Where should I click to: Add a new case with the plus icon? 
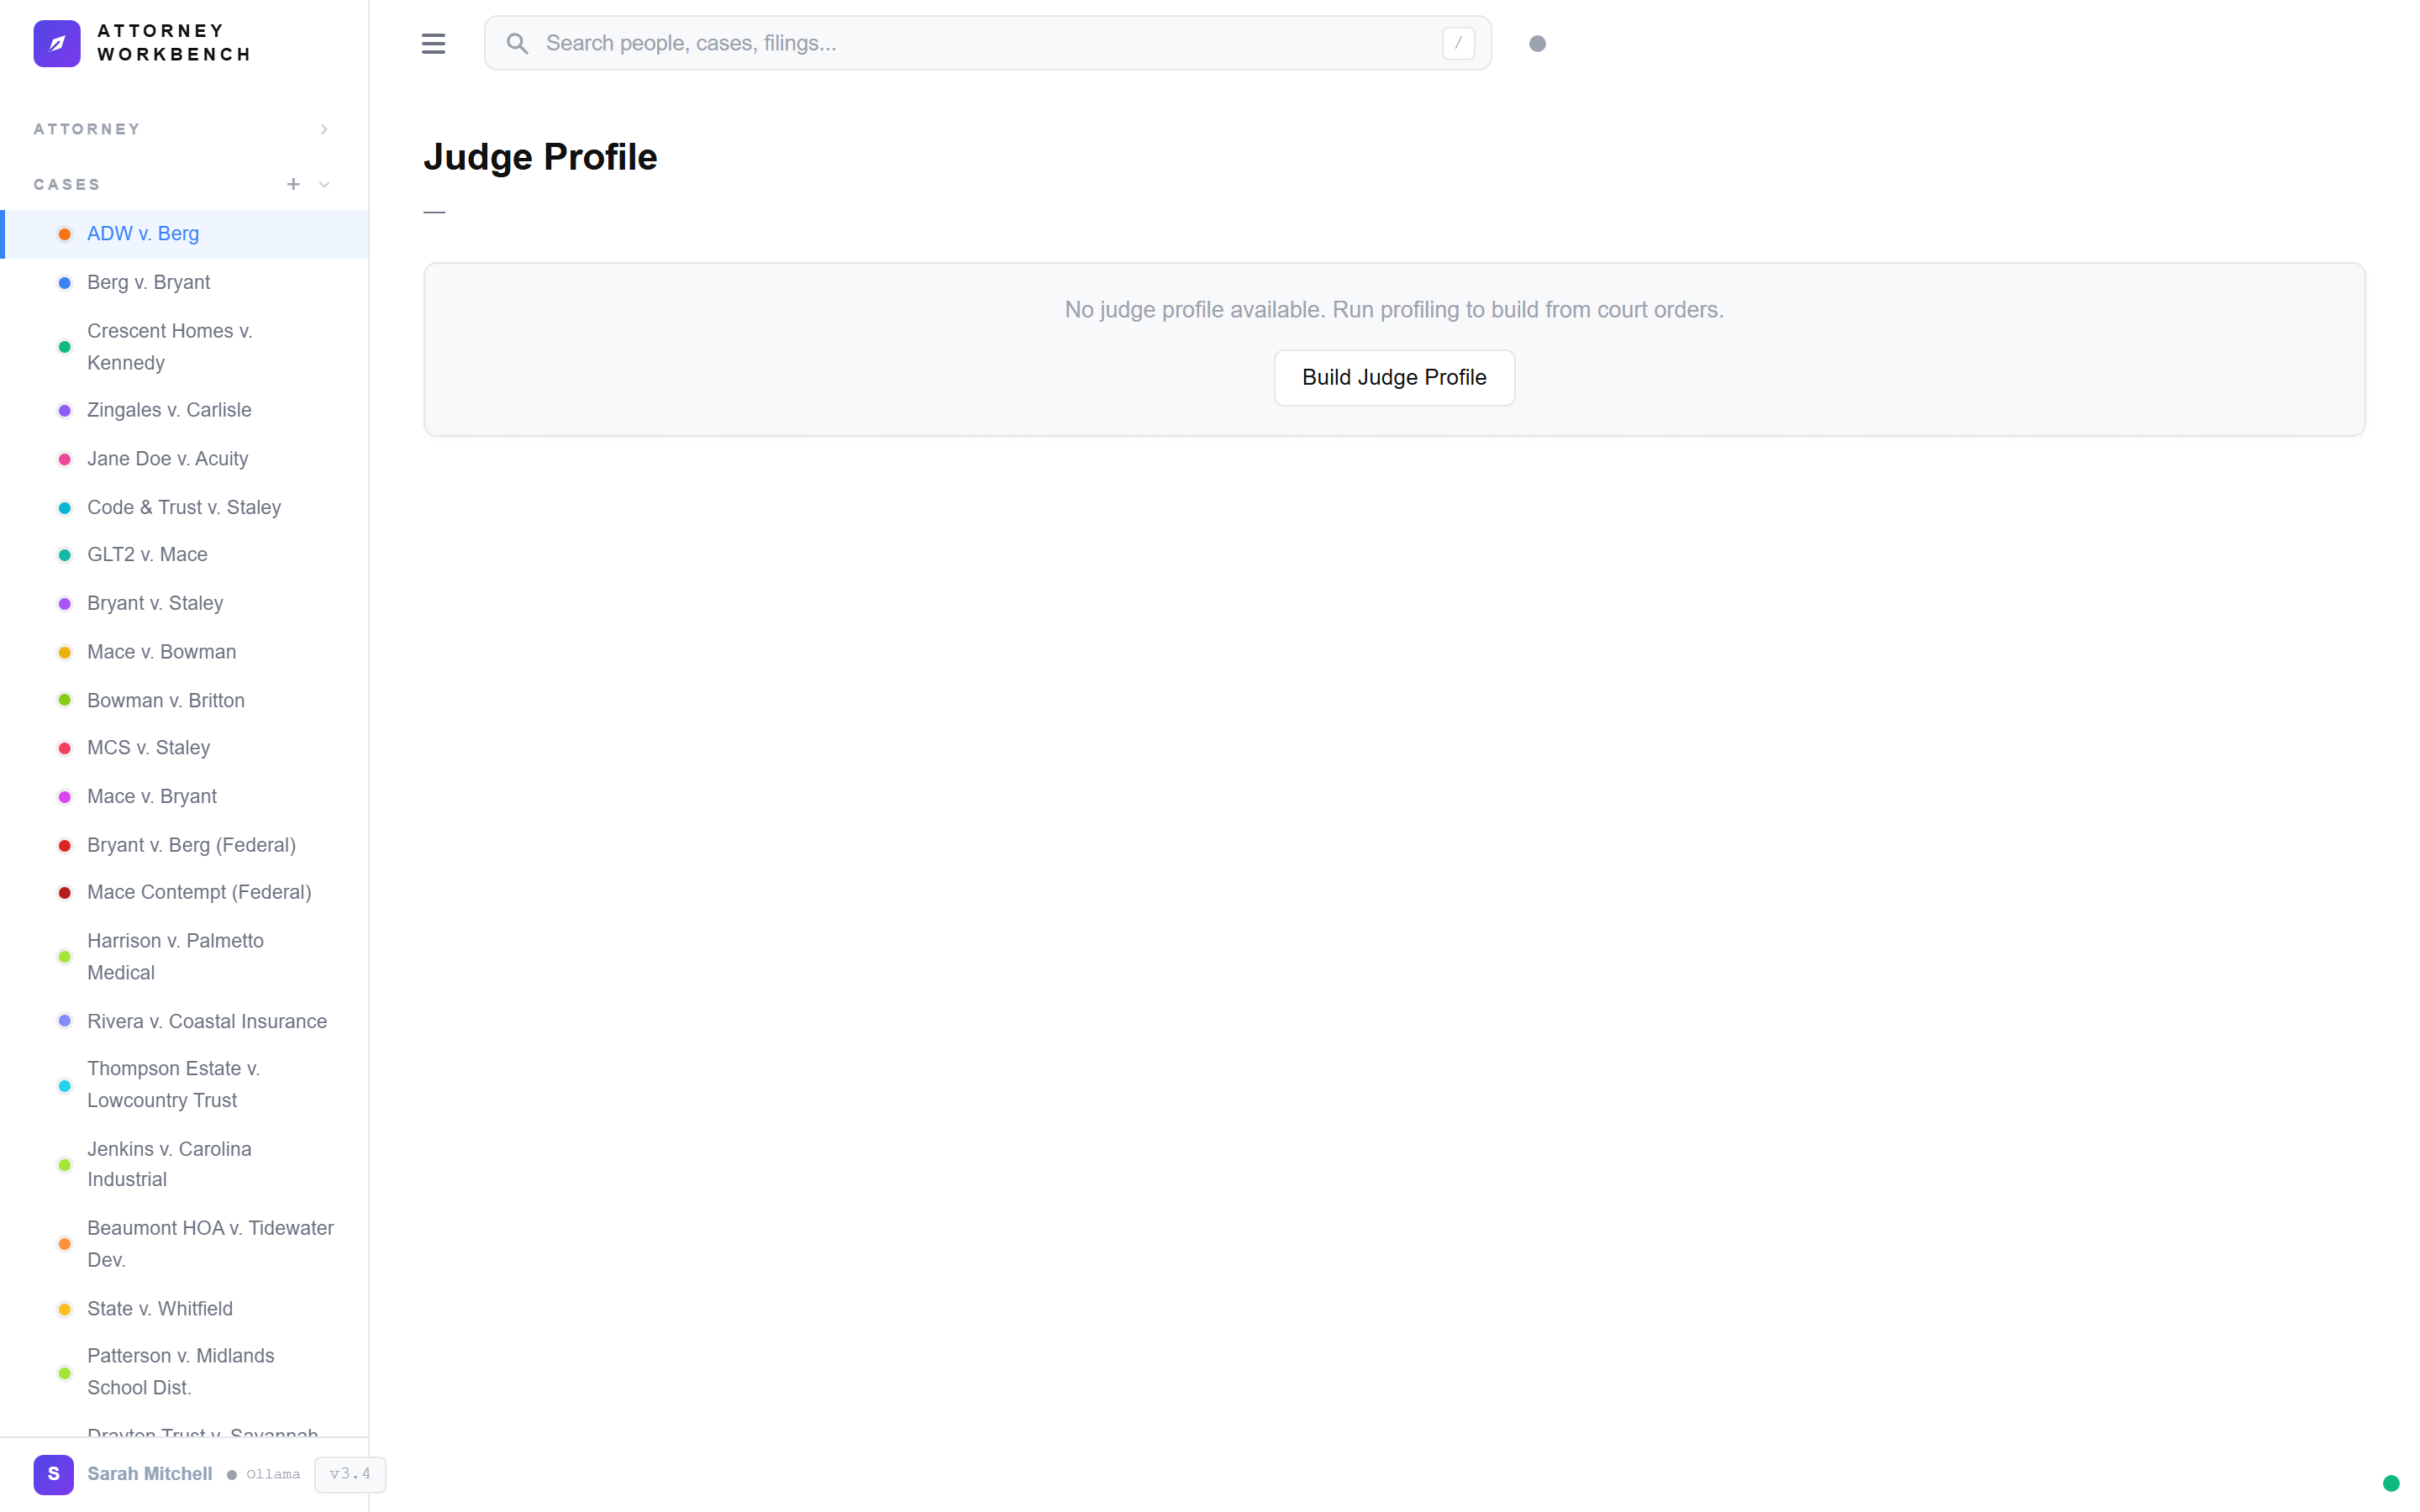(x=293, y=184)
